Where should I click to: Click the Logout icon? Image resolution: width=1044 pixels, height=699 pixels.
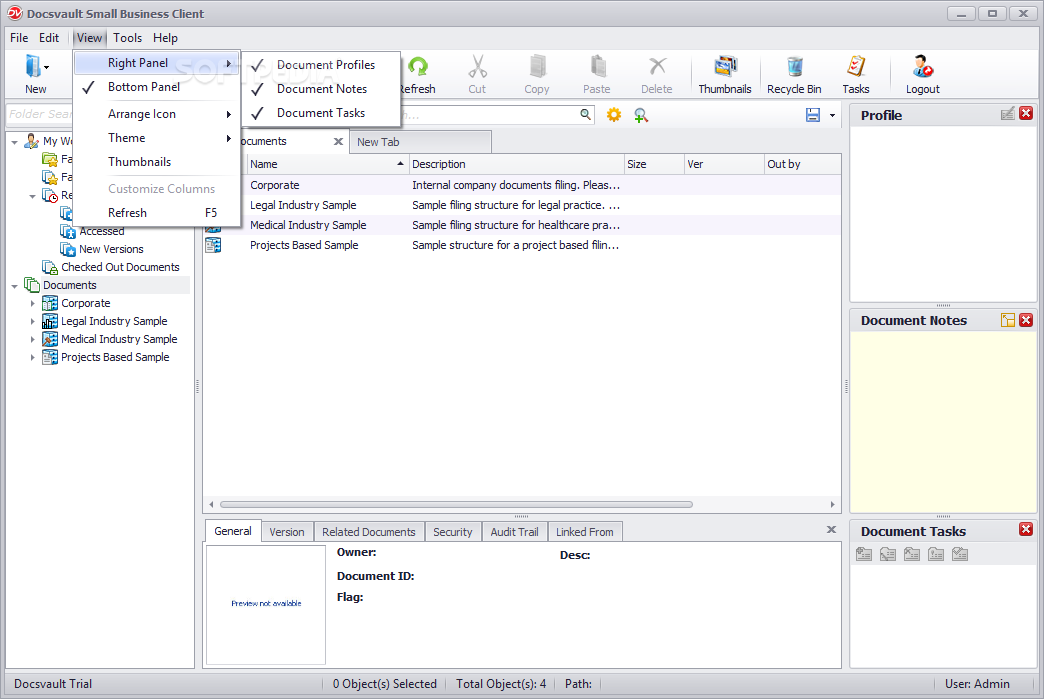[923, 67]
